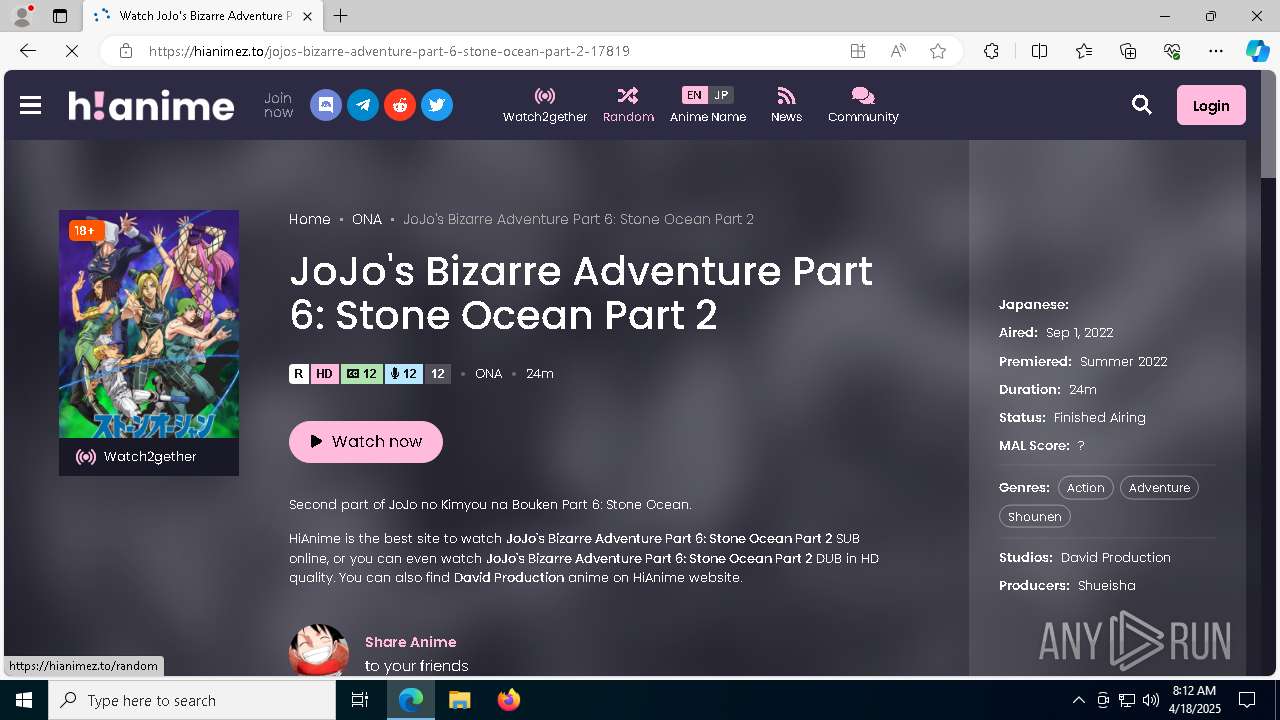This screenshot has width=1280, height=720.
Task: Add this page to favorites
Action: click(x=937, y=51)
